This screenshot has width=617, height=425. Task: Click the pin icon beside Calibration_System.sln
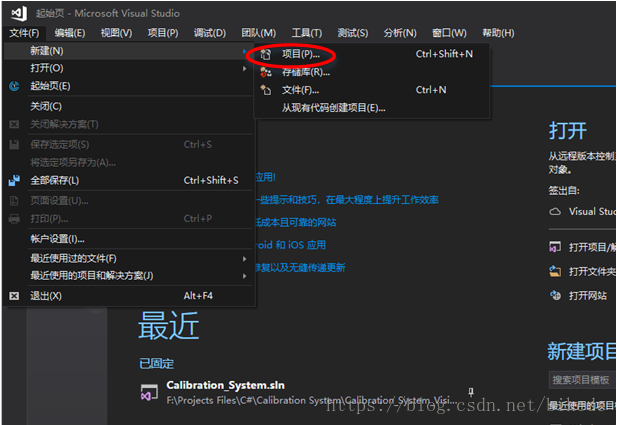tap(471, 392)
